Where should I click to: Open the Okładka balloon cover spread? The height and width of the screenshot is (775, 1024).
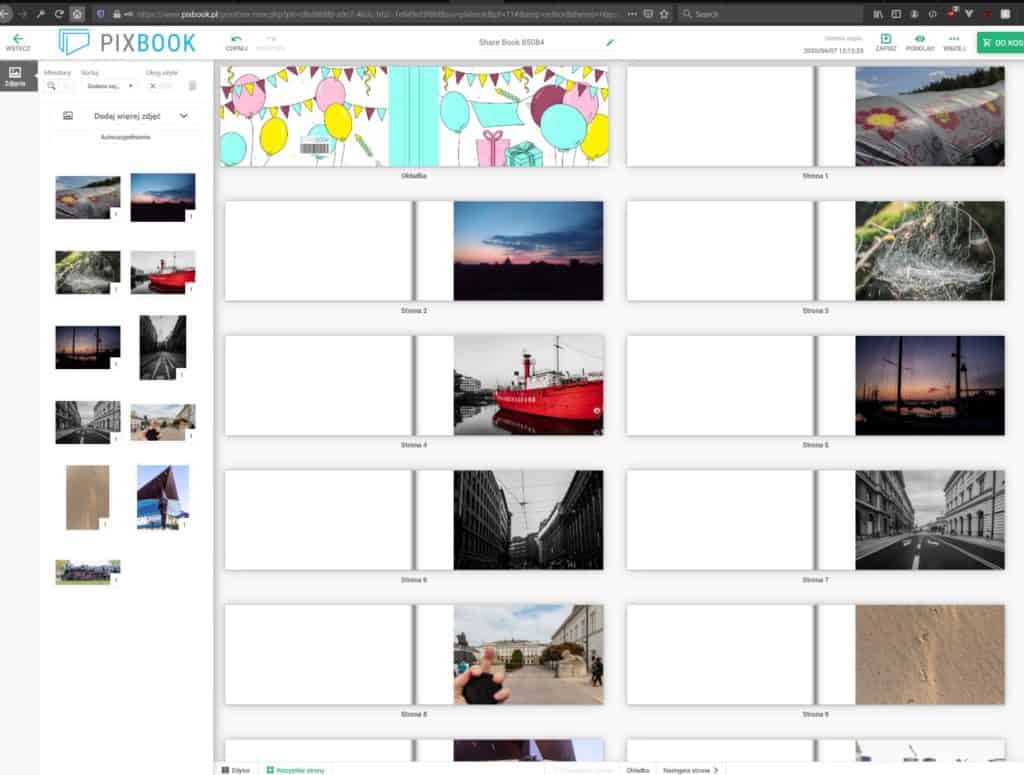pos(414,116)
